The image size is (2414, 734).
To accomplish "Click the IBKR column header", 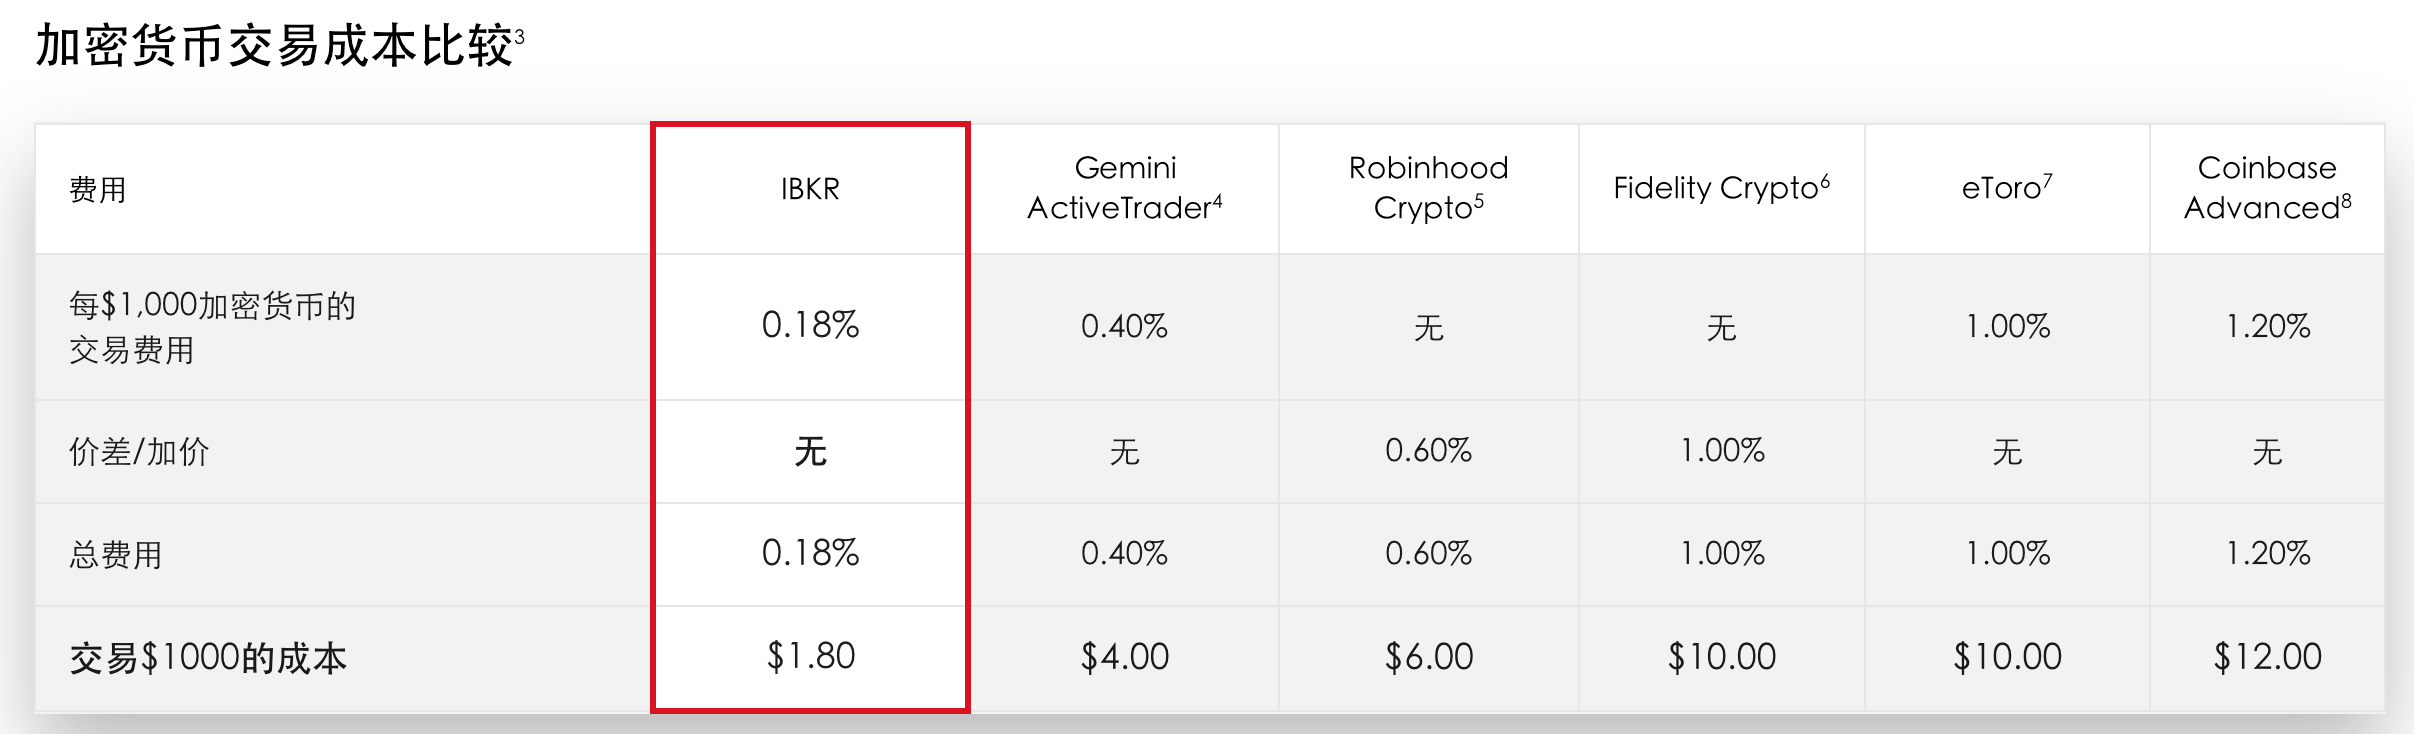I will pos(810,189).
